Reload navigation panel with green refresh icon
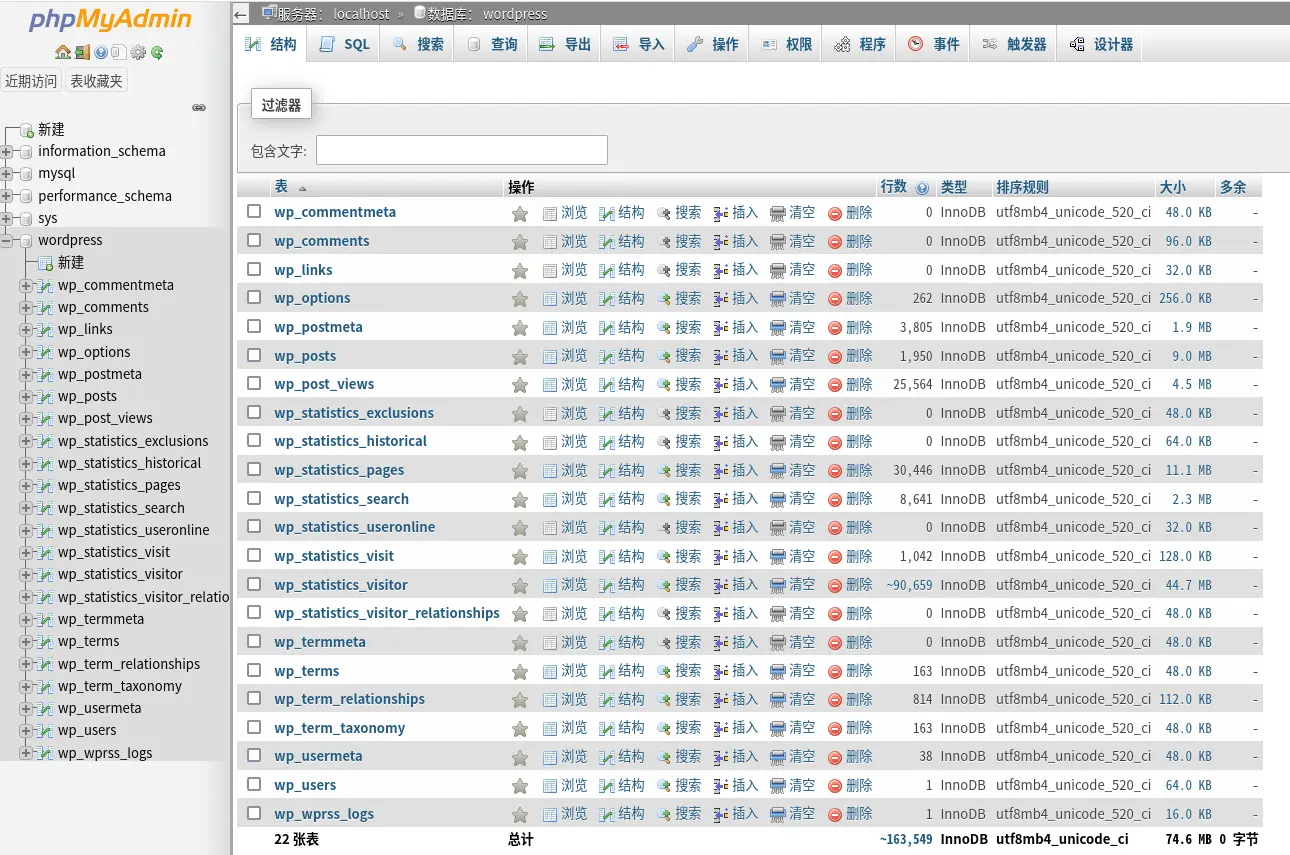The width and height of the screenshot is (1290, 855). coord(157,52)
